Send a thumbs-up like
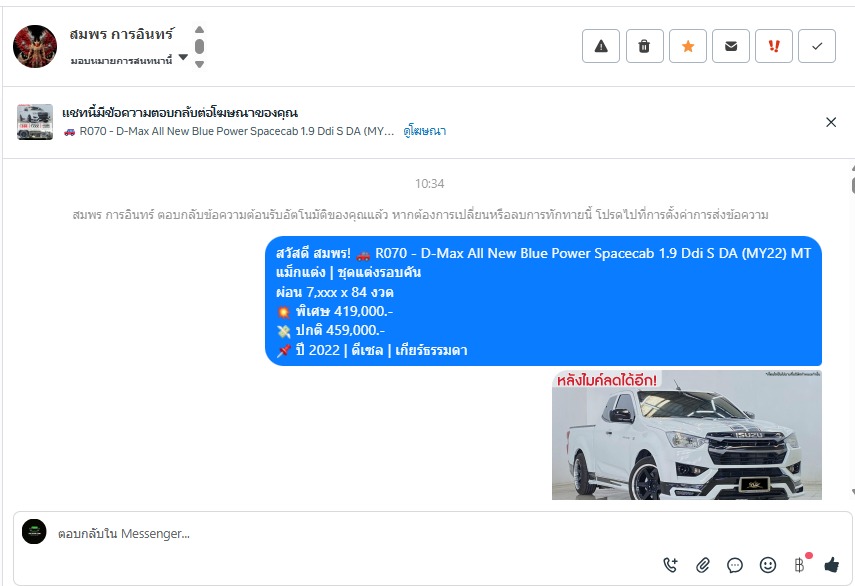This screenshot has width=855, height=586. click(x=832, y=565)
